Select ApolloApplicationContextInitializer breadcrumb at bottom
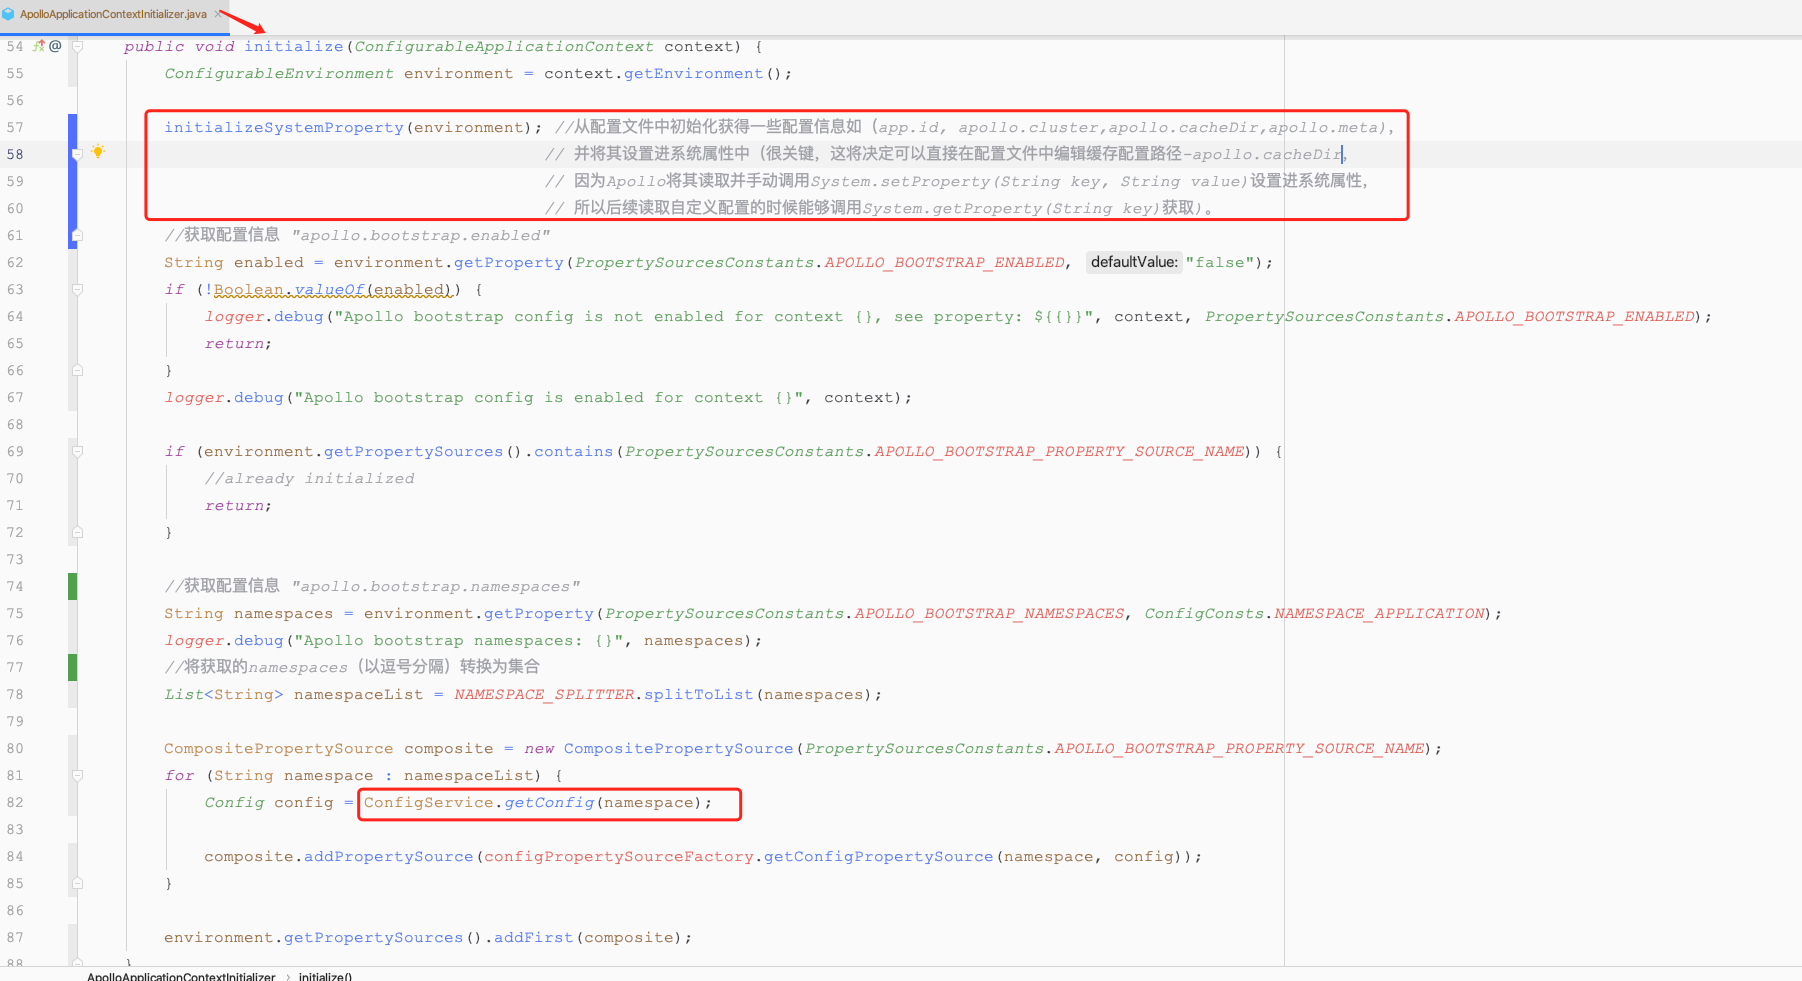 click(181, 976)
